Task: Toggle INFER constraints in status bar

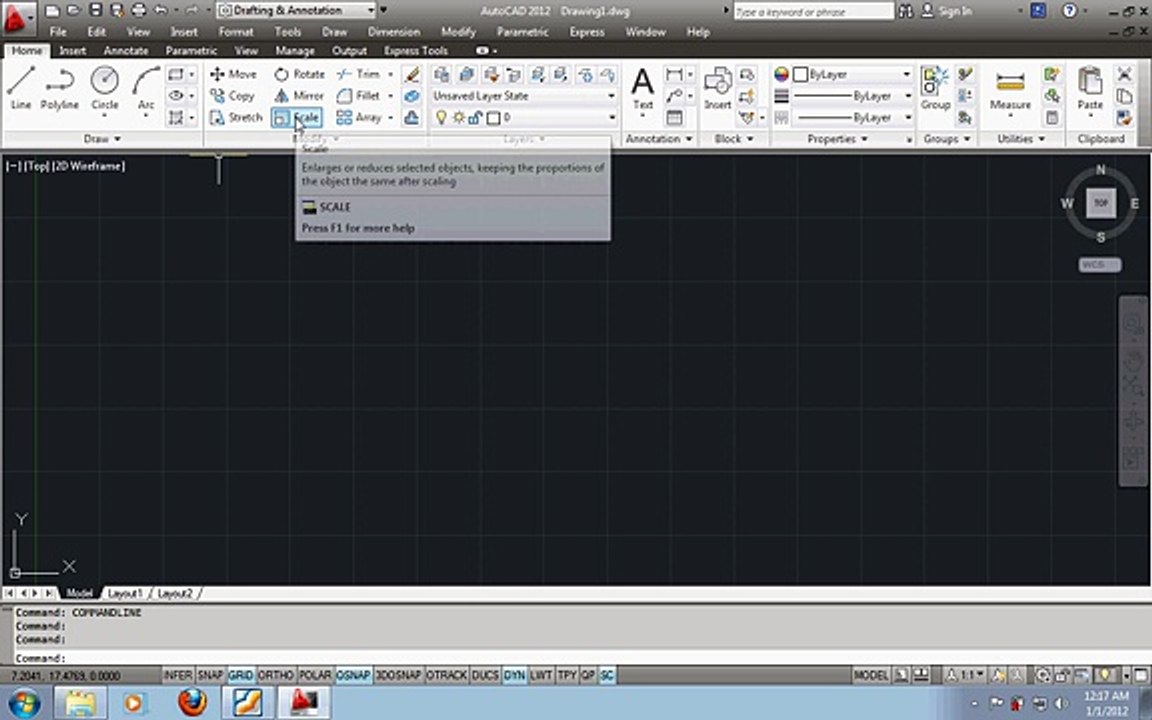Action: [178, 675]
